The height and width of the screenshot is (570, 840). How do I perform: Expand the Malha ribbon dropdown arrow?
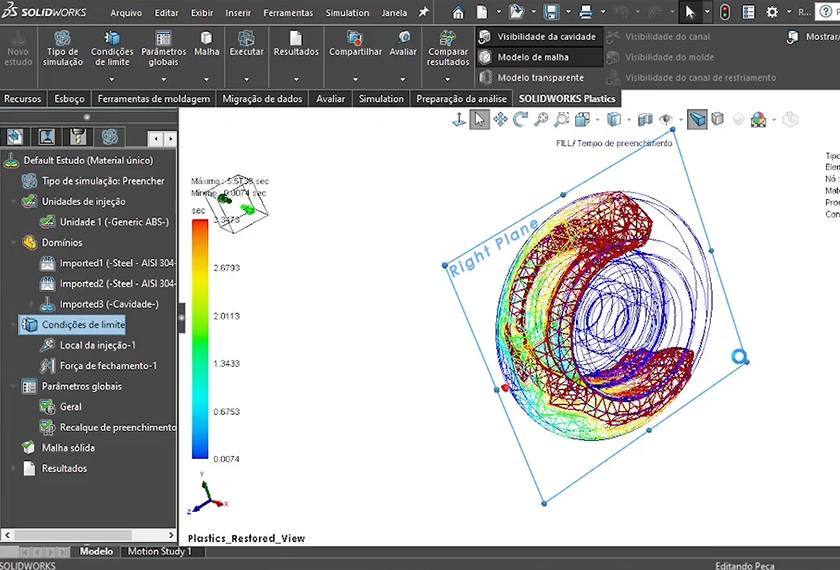pos(206,79)
